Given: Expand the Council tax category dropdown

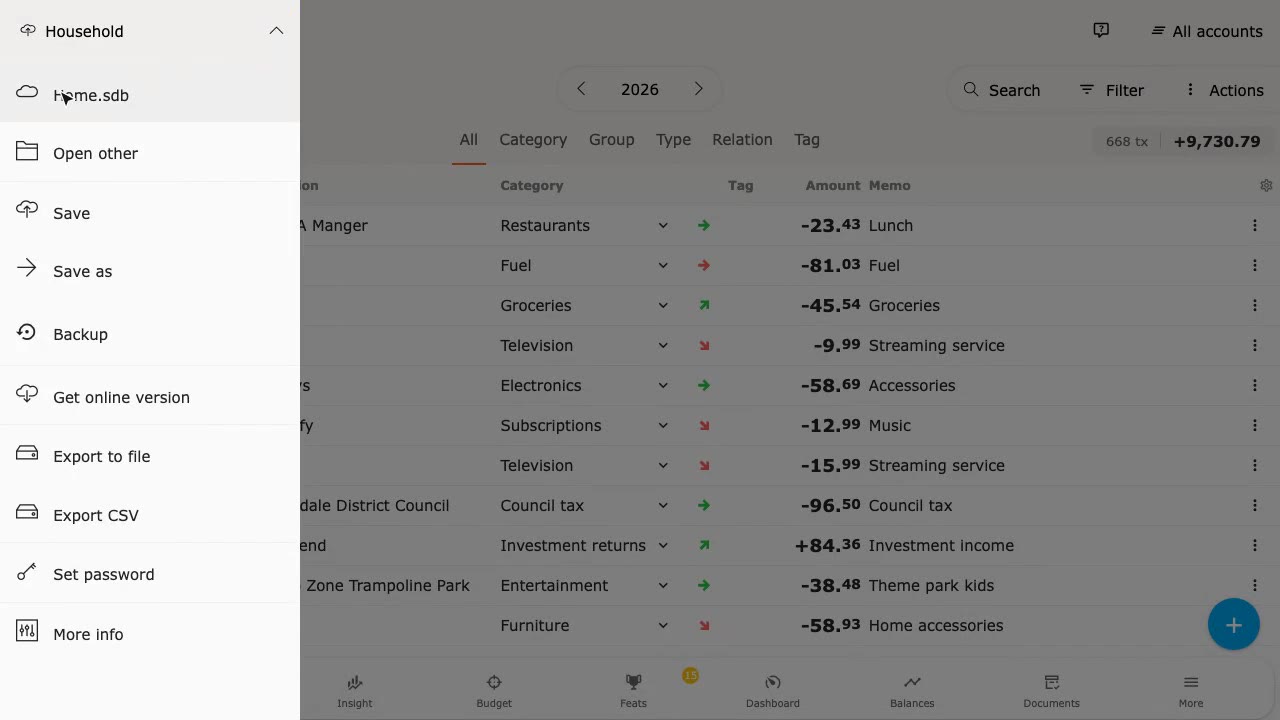Looking at the screenshot, I should pos(662,505).
